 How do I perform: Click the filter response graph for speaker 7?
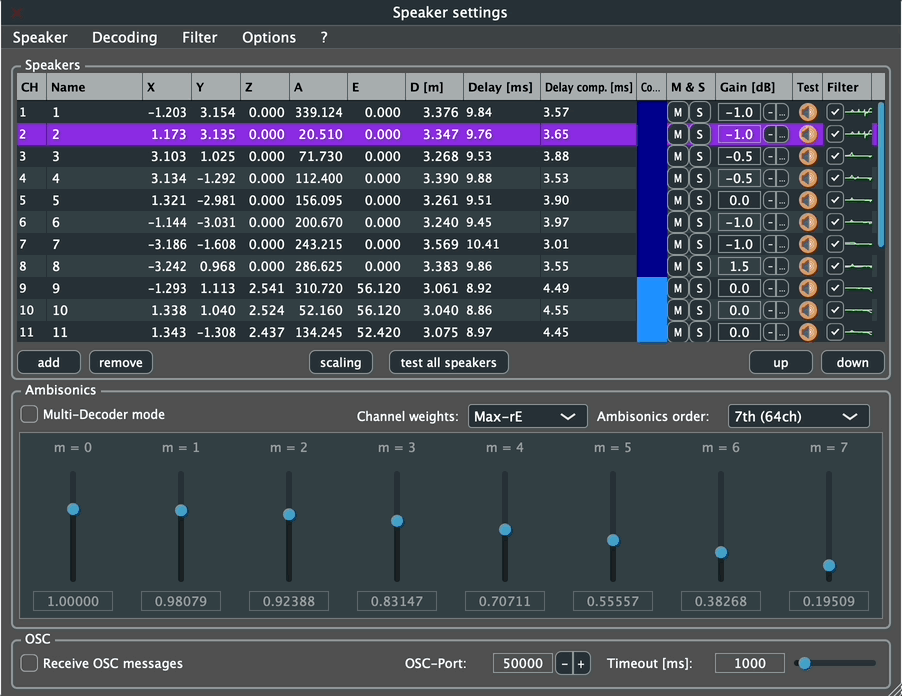(859, 244)
